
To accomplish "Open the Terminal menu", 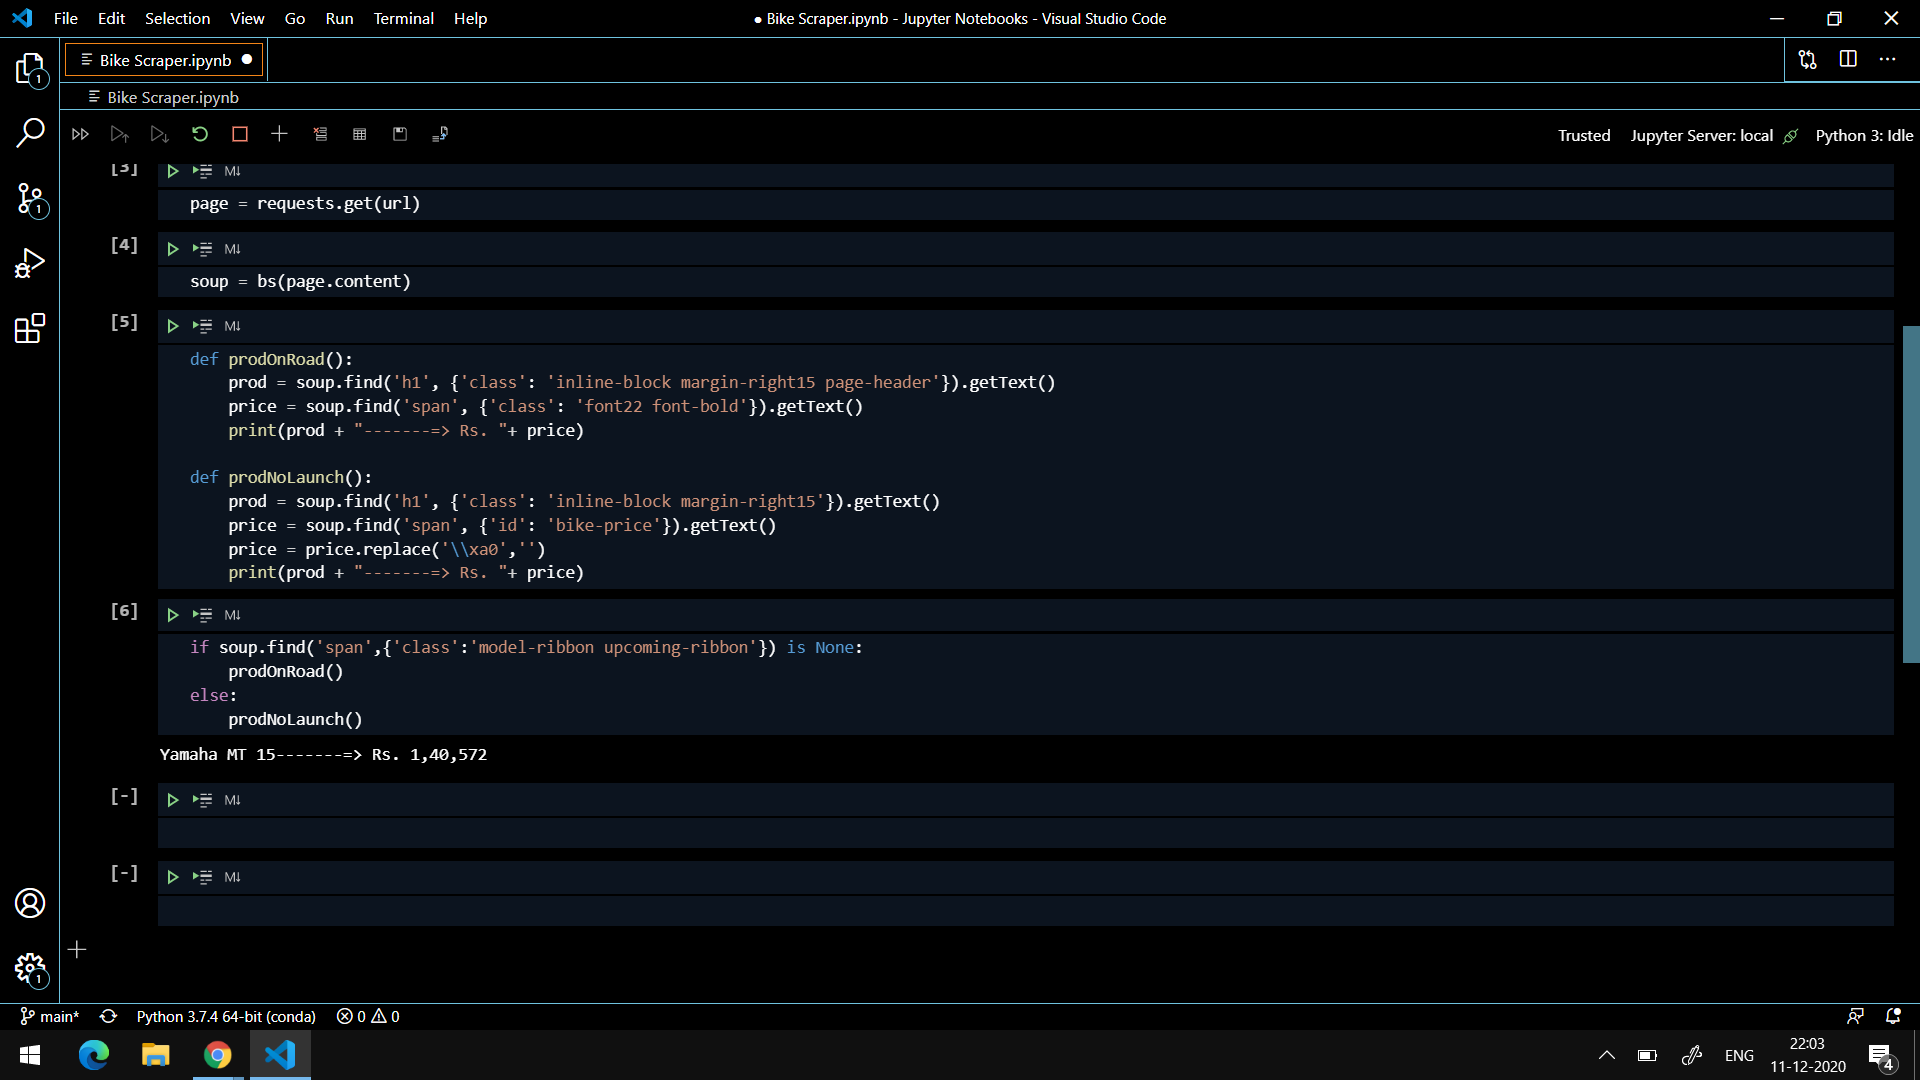I will click(x=403, y=18).
